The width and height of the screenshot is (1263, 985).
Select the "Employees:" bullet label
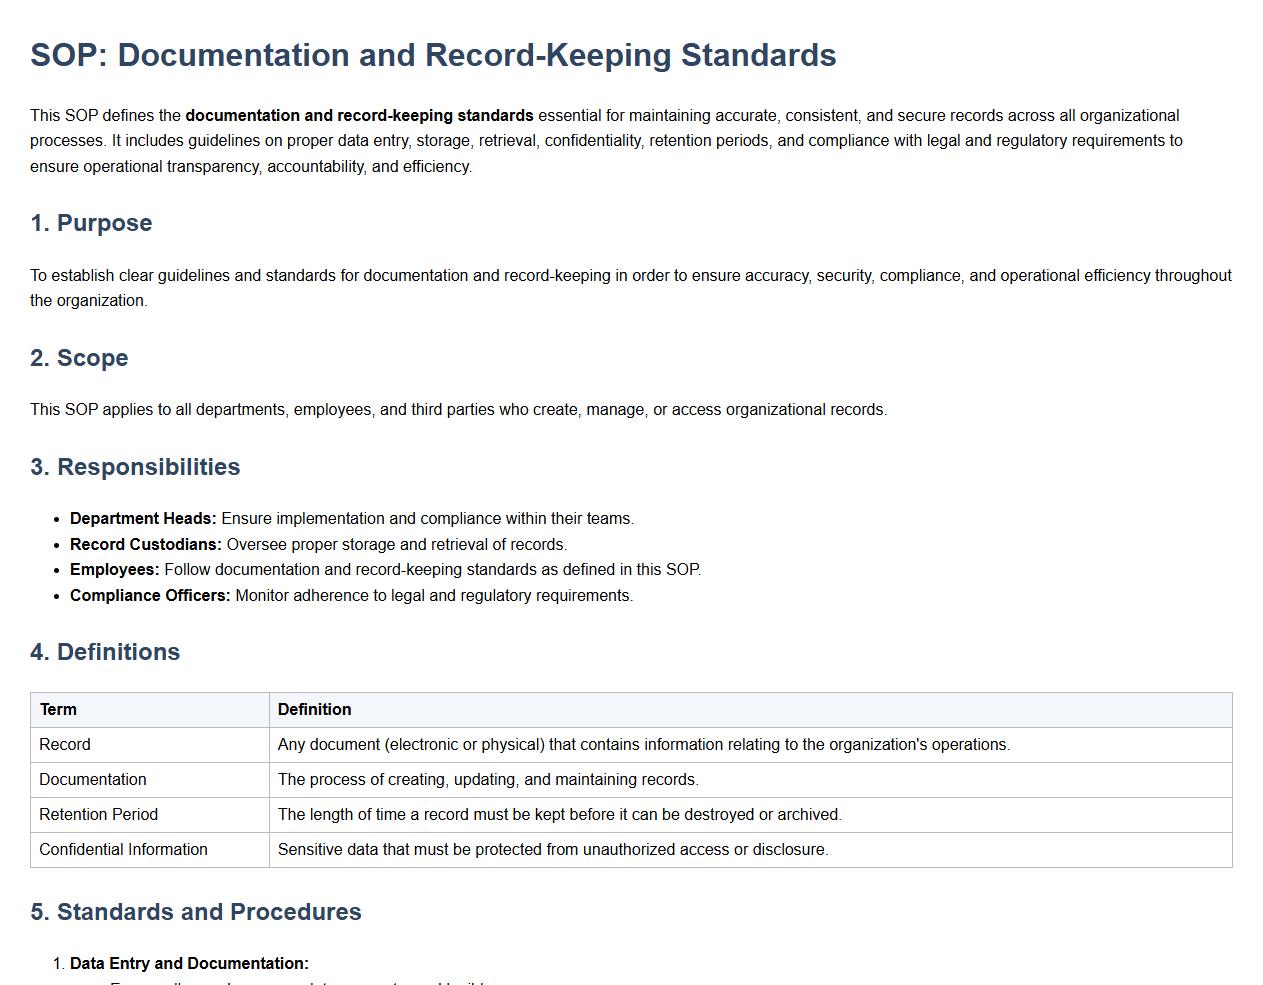click(x=115, y=570)
